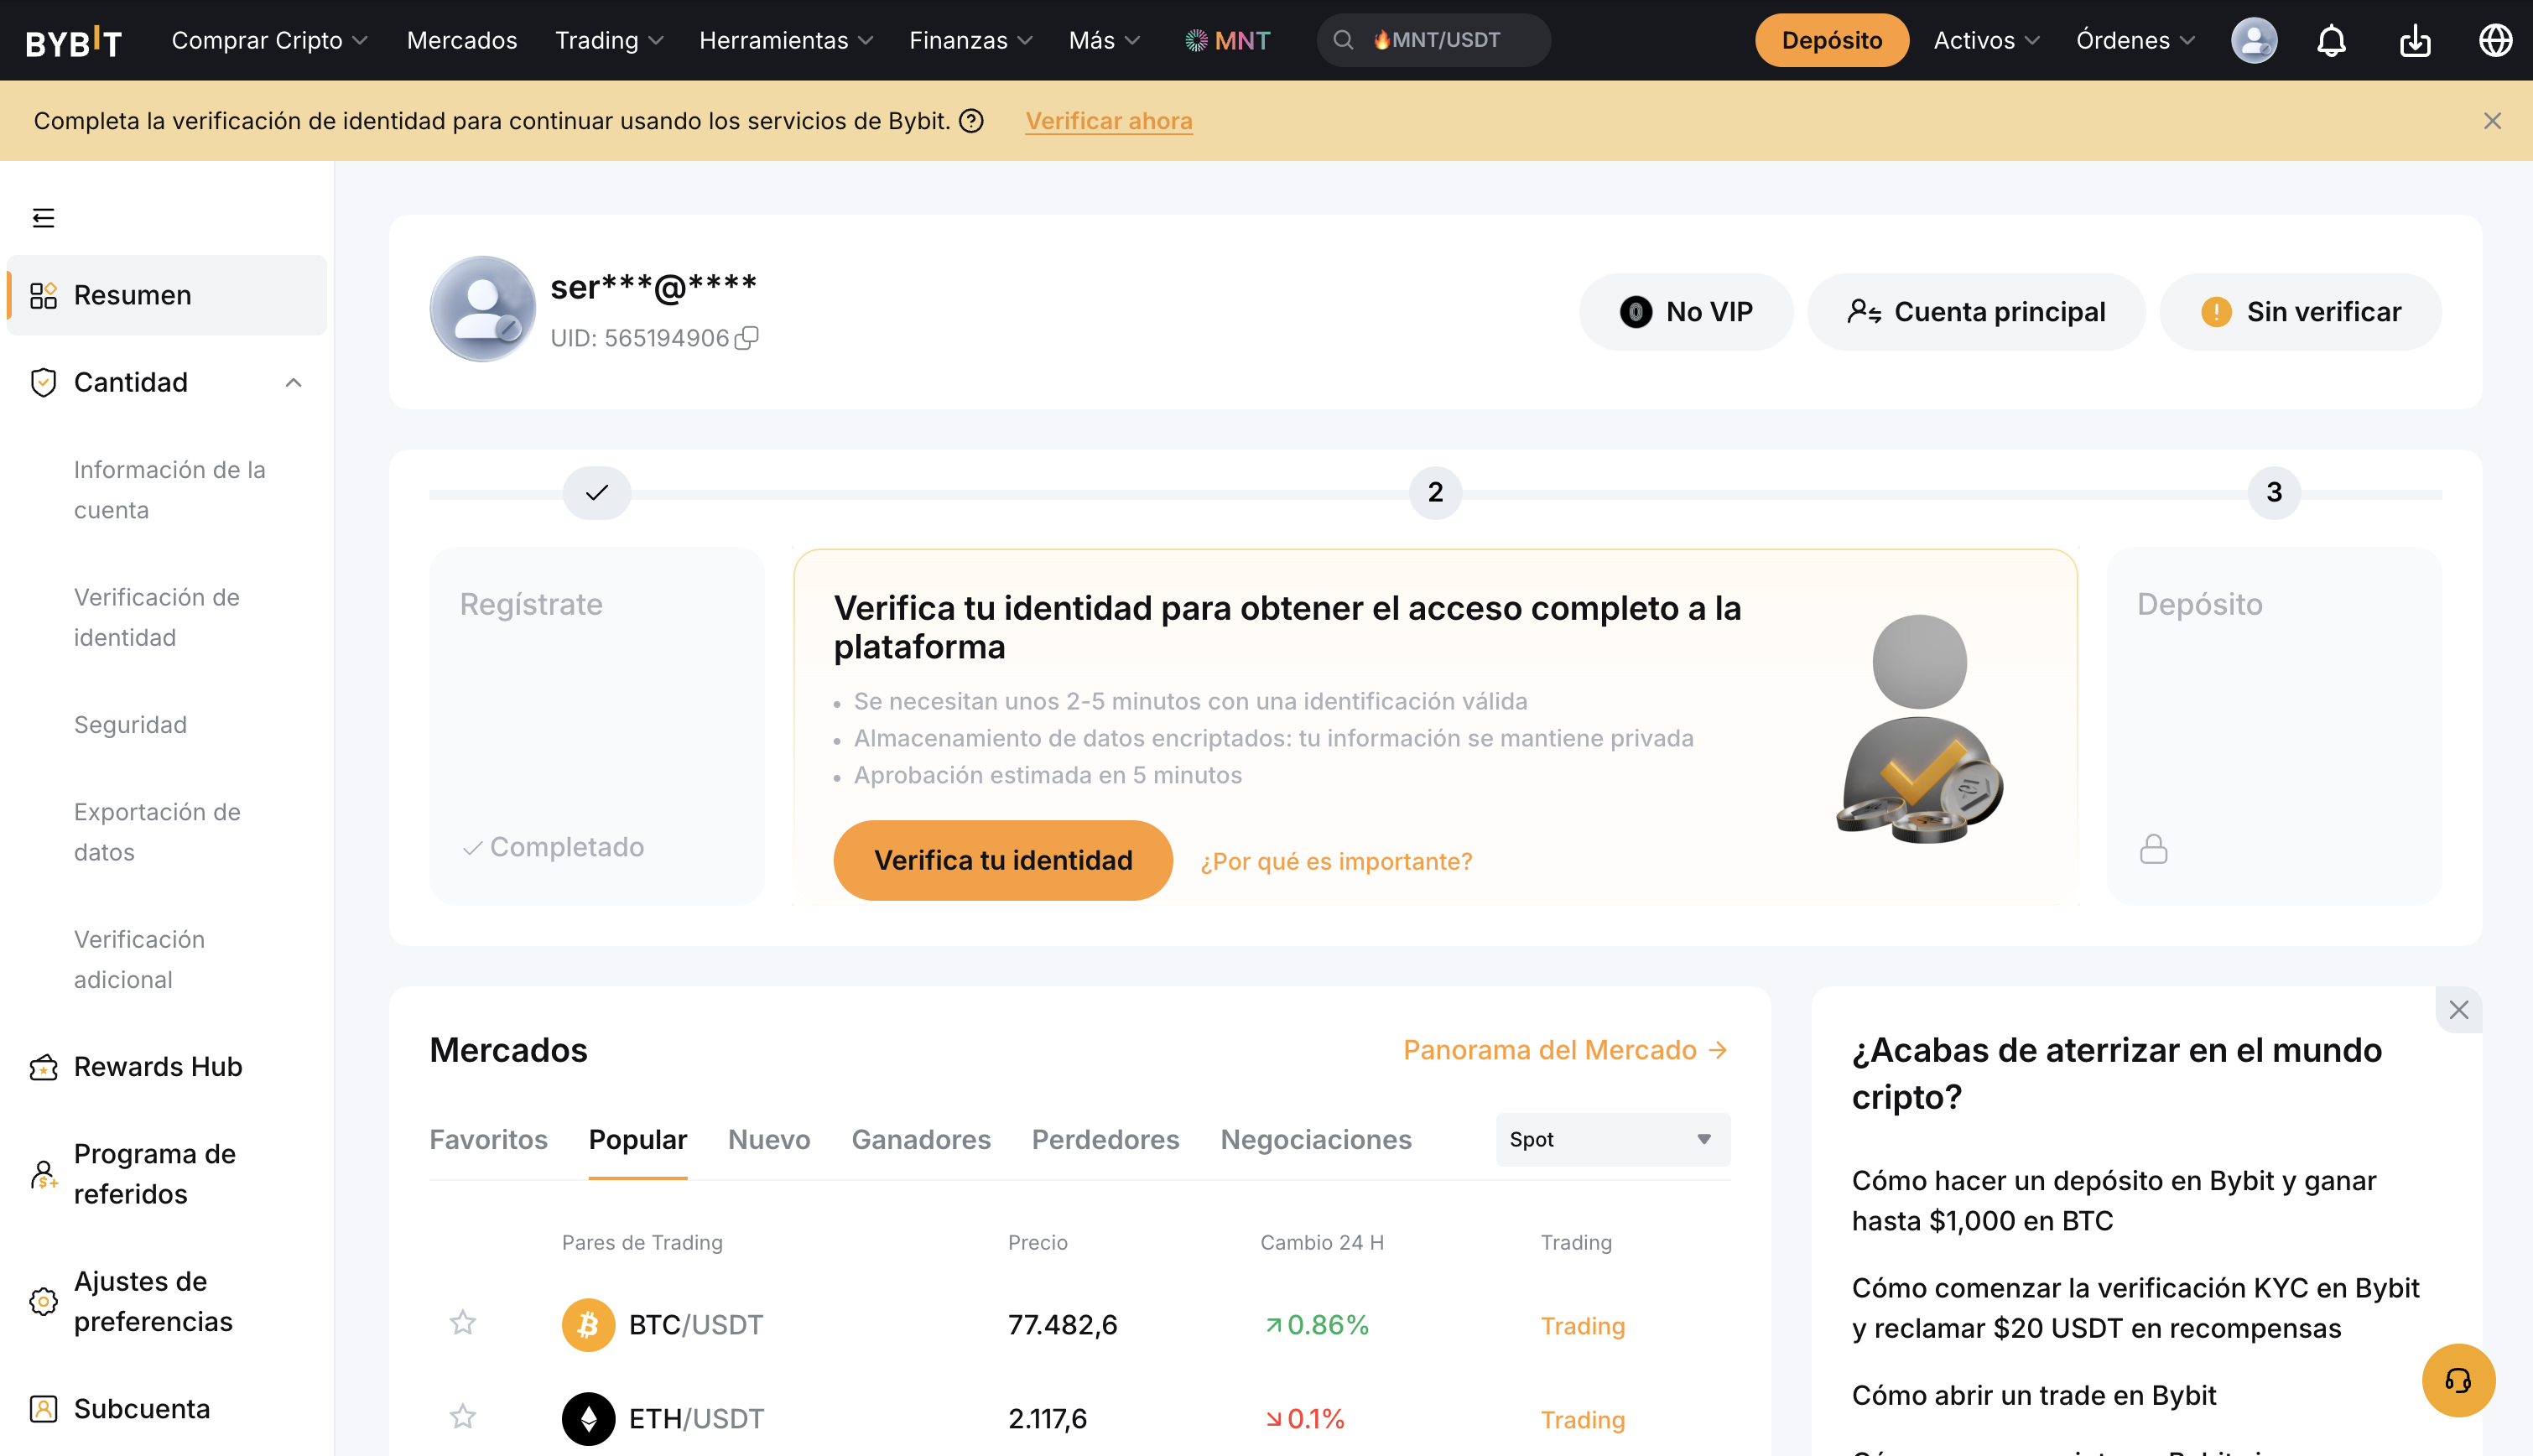
Task: Open the live support headset chat
Action: pyautogui.click(x=2458, y=1380)
